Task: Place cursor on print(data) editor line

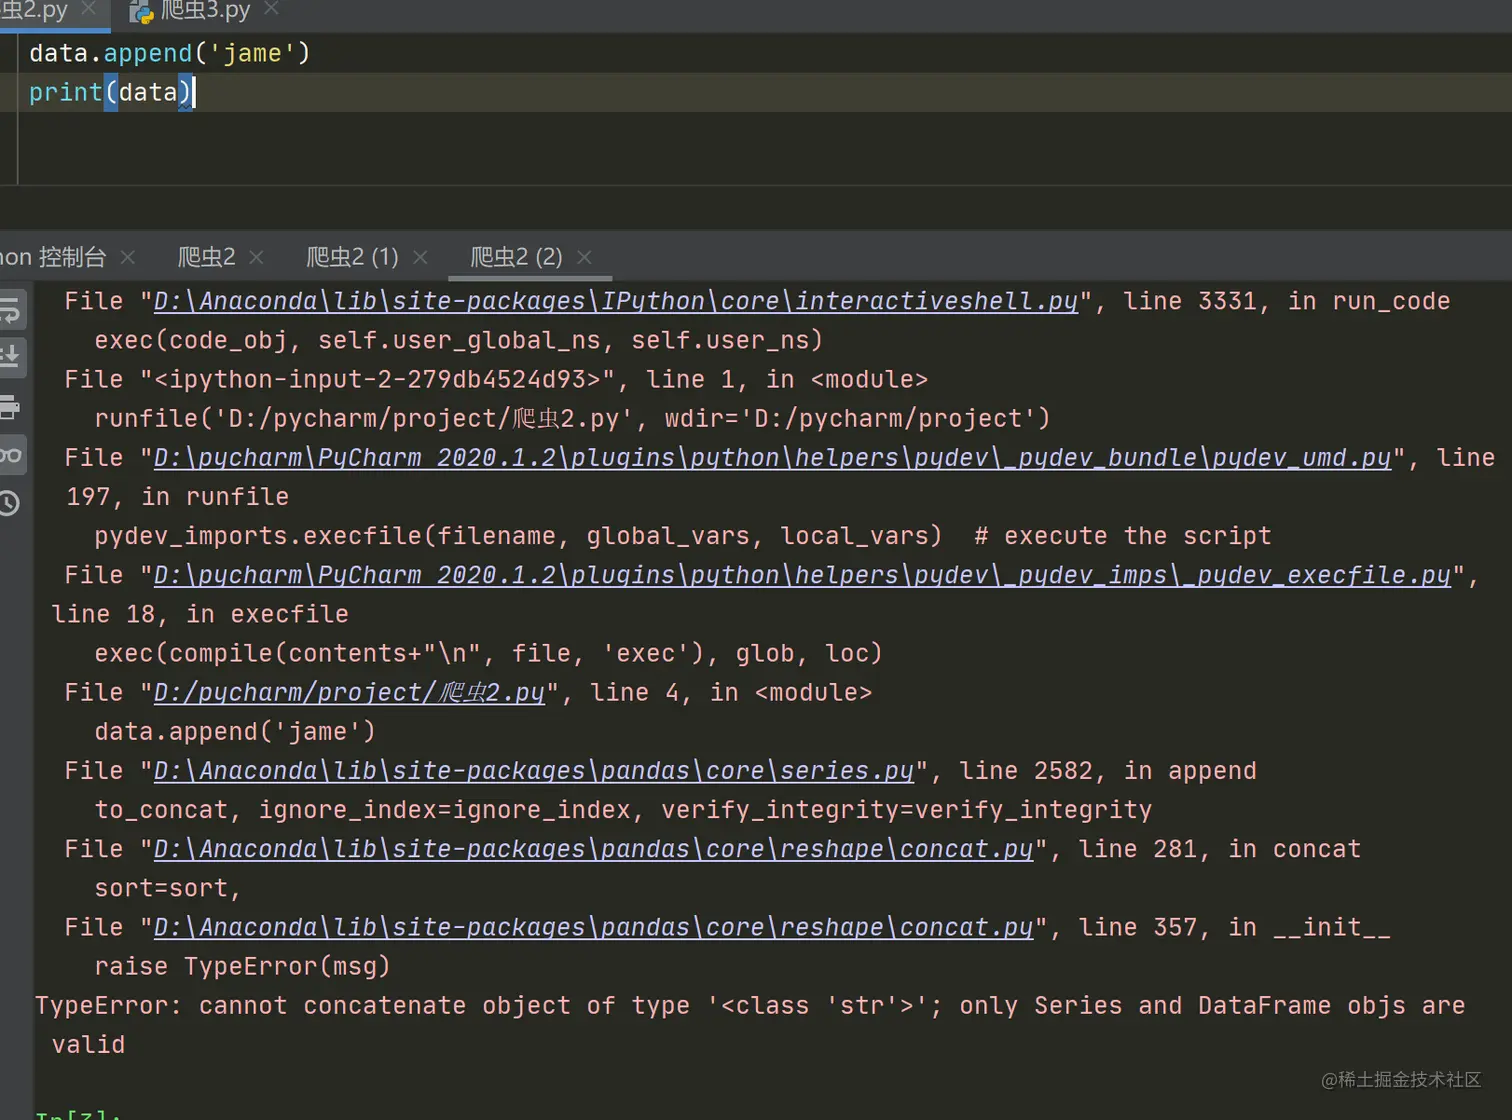Action: point(110,92)
